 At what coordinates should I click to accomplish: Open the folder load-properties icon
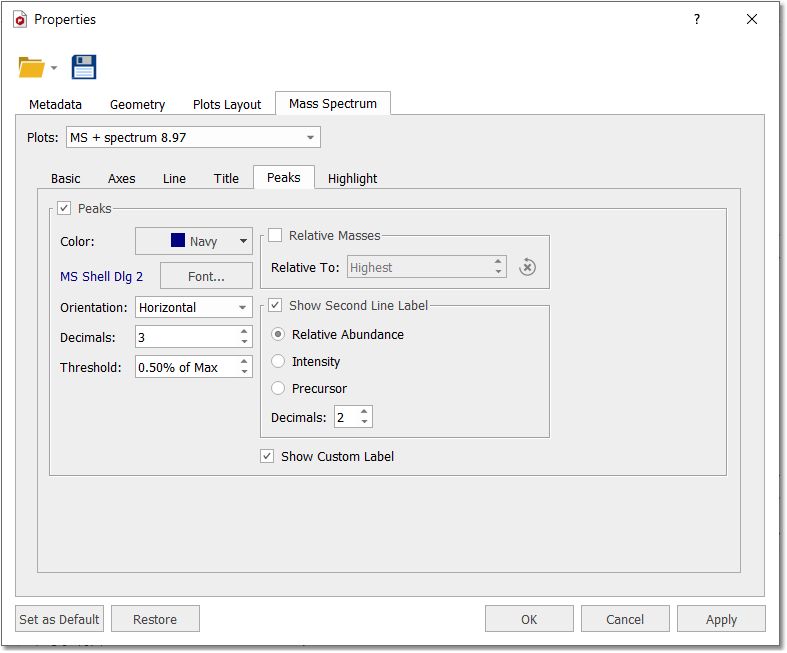pos(31,67)
